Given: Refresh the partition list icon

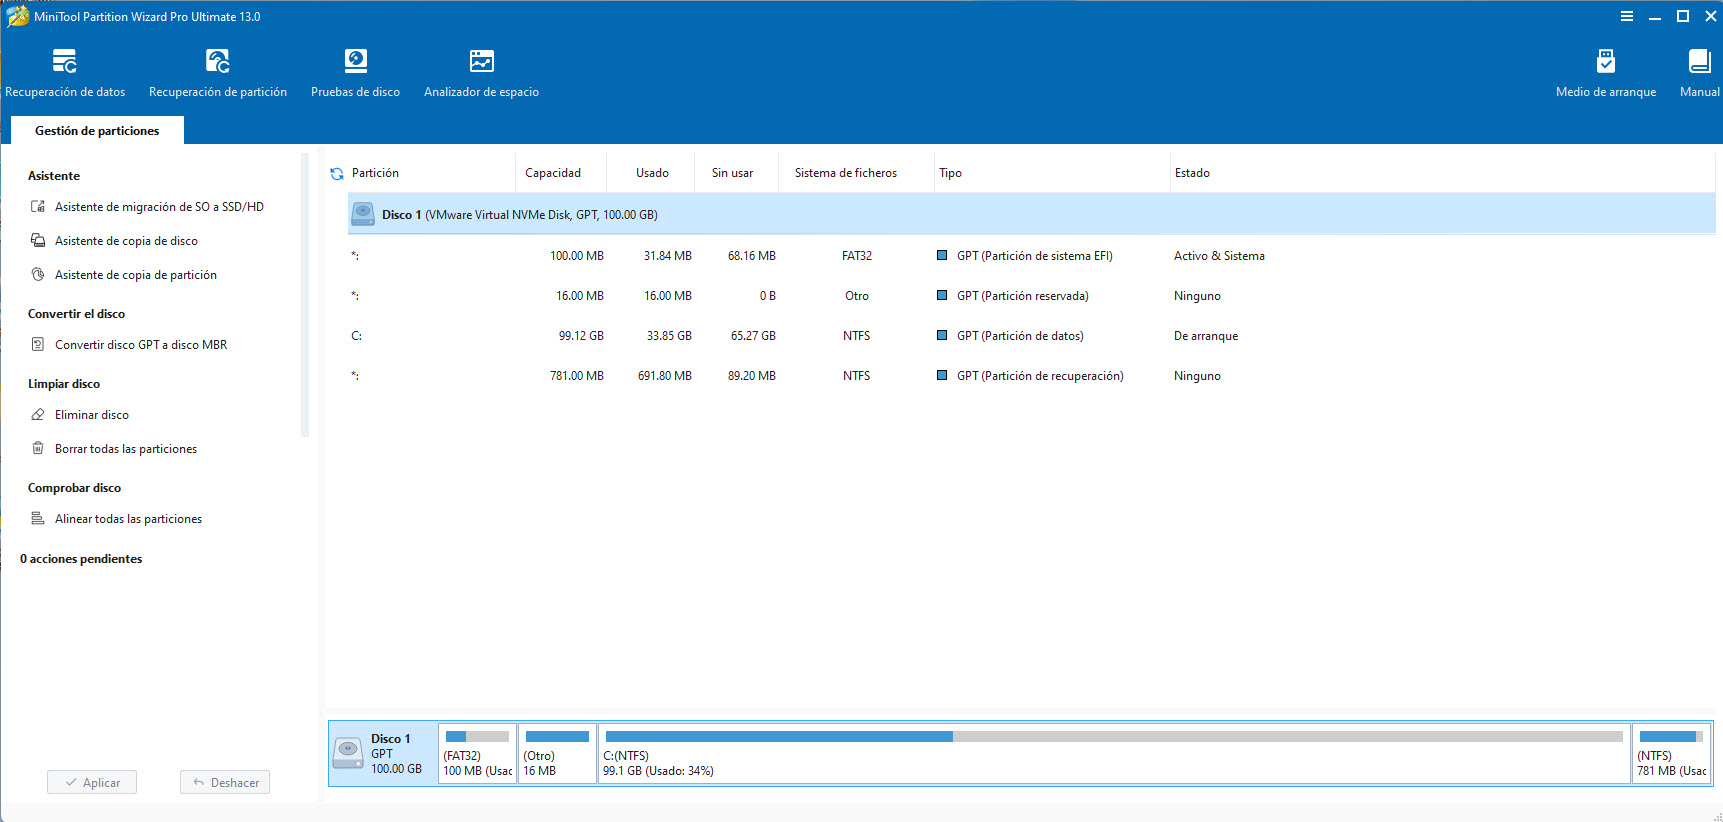Looking at the screenshot, I should (337, 174).
